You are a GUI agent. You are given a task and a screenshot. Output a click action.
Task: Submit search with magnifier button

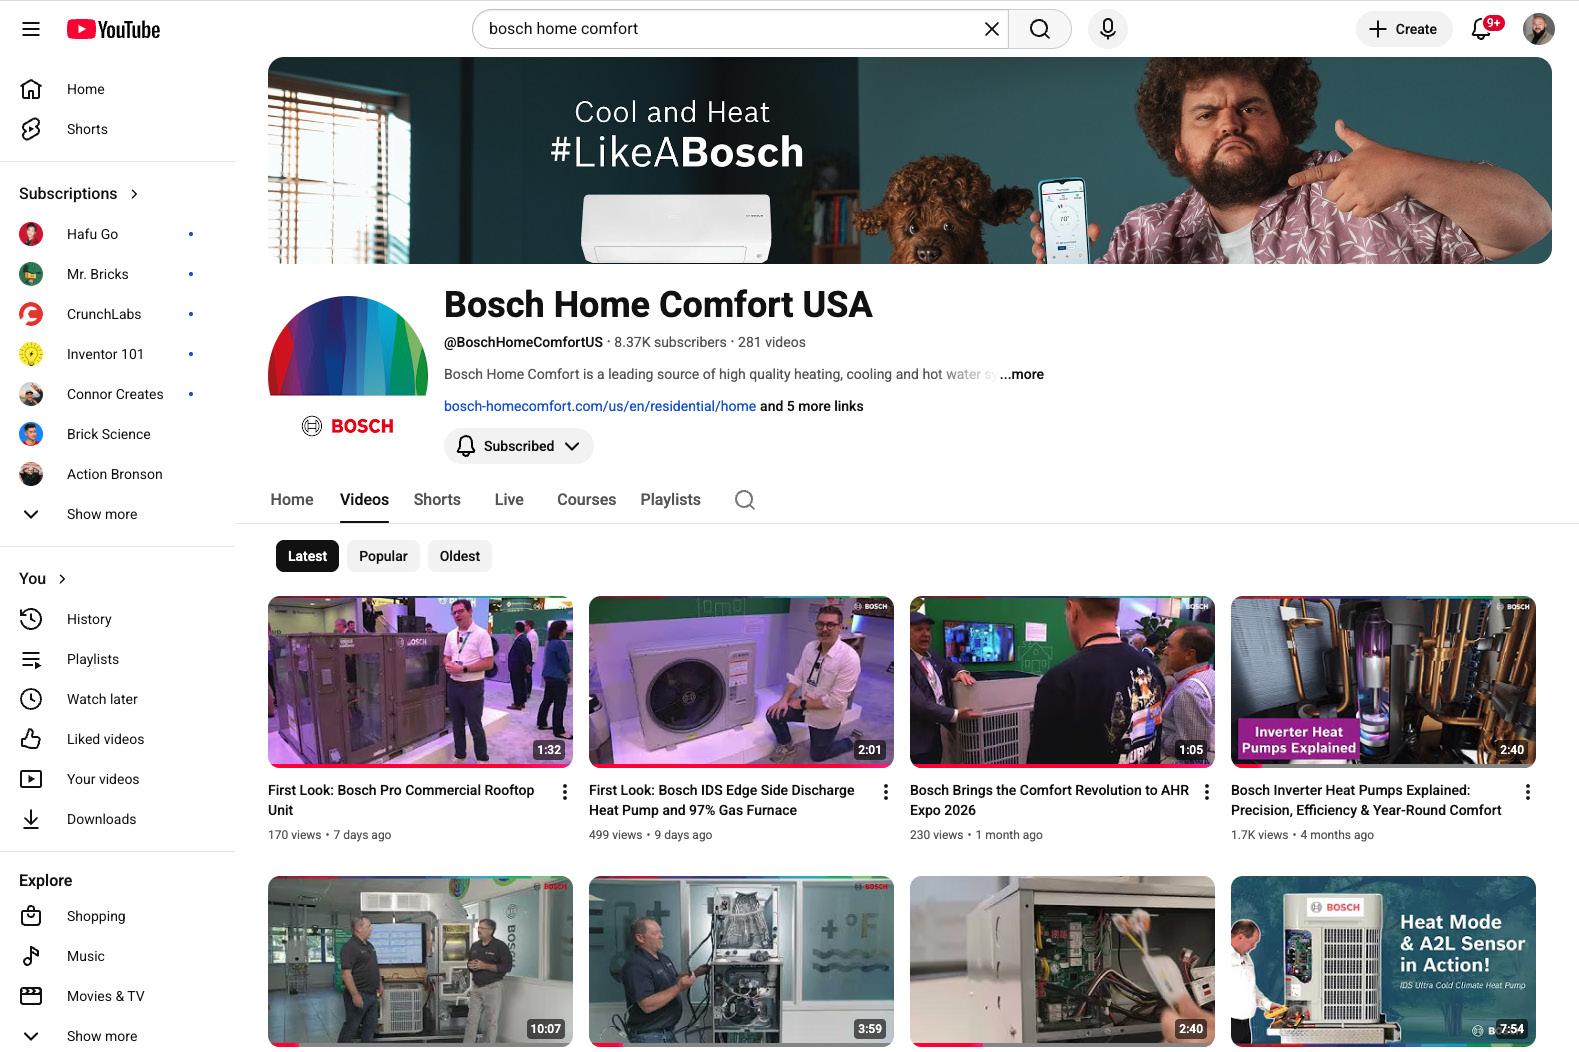coord(1040,29)
